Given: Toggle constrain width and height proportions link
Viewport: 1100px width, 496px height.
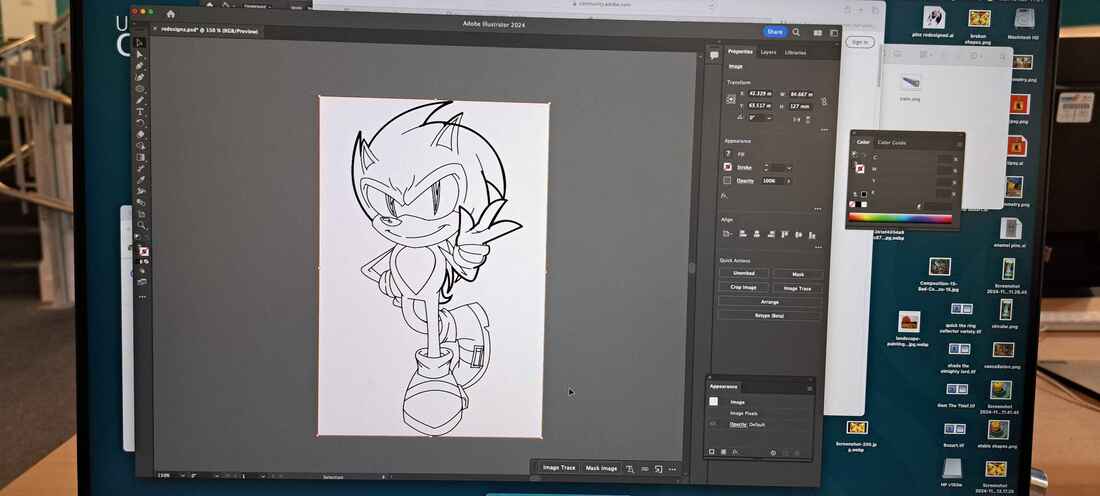Looking at the screenshot, I should (824, 100).
